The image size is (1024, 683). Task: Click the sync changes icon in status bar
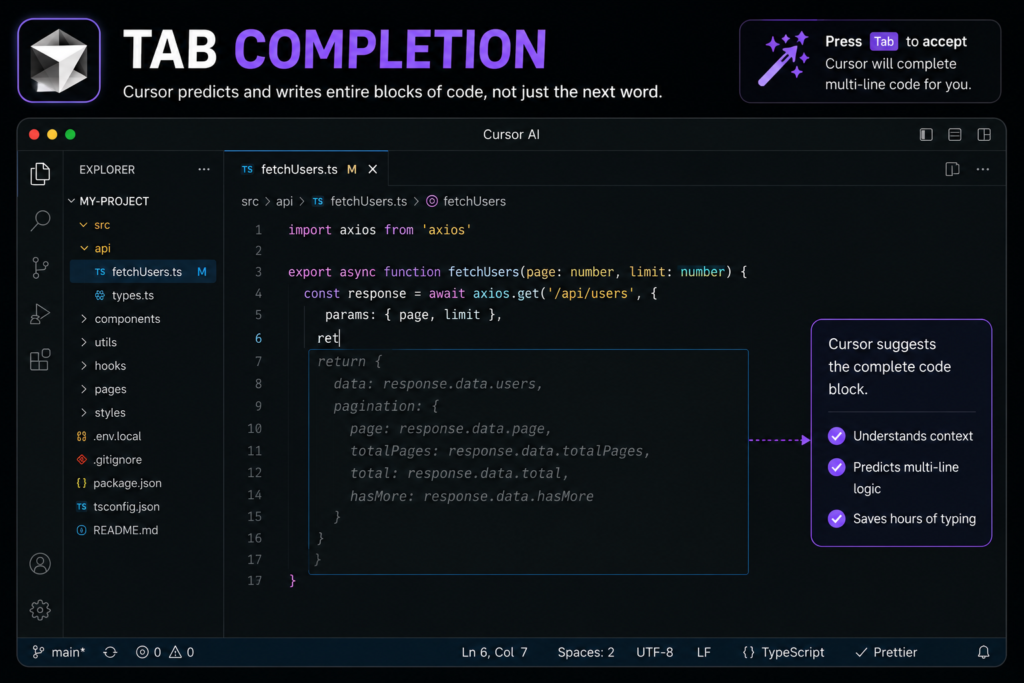click(110, 652)
